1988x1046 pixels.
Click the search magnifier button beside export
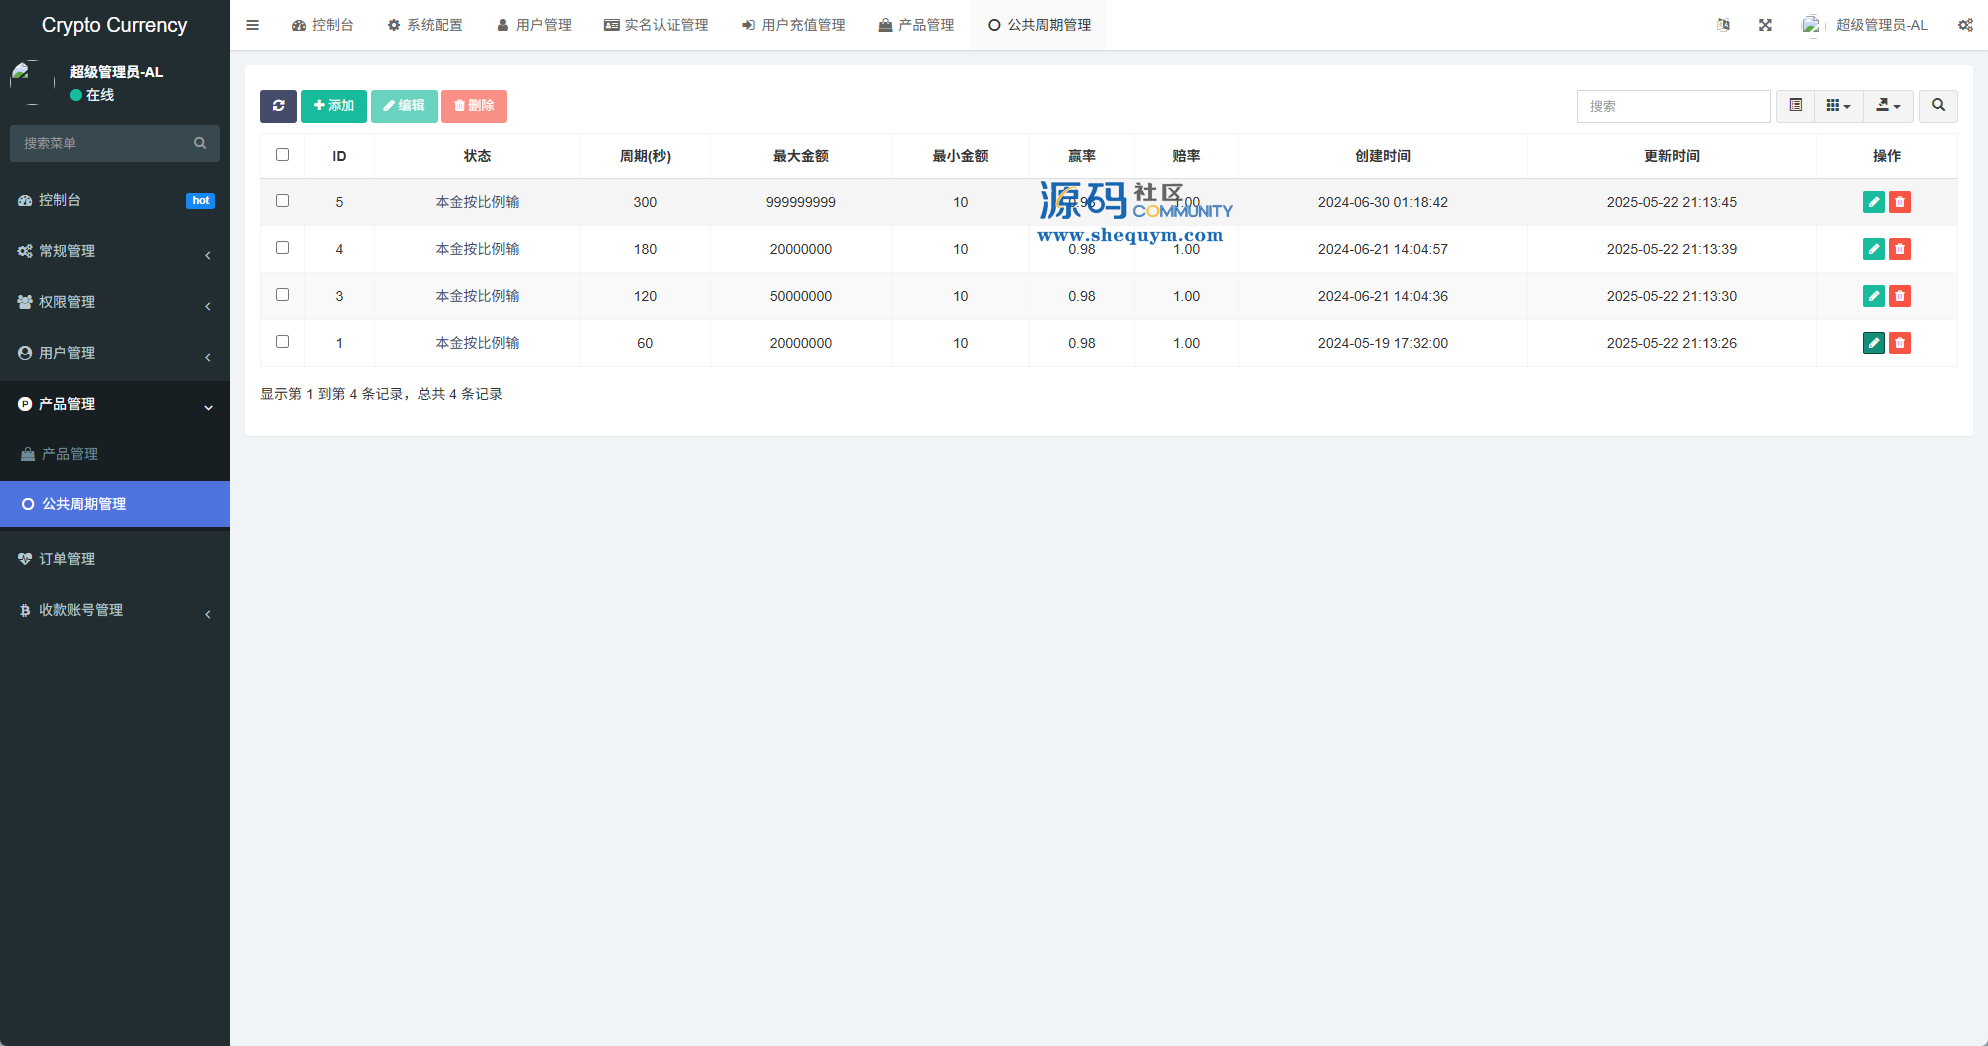pyautogui.click(x=1938, y=106)
